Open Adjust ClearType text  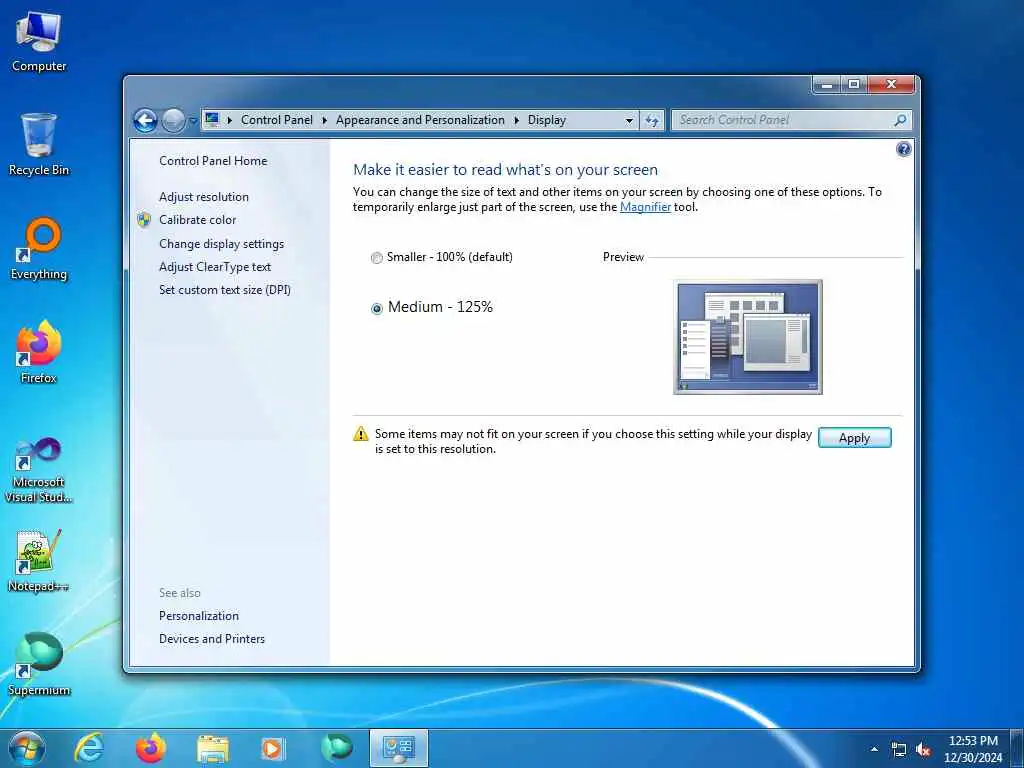[x=215, y=266]
